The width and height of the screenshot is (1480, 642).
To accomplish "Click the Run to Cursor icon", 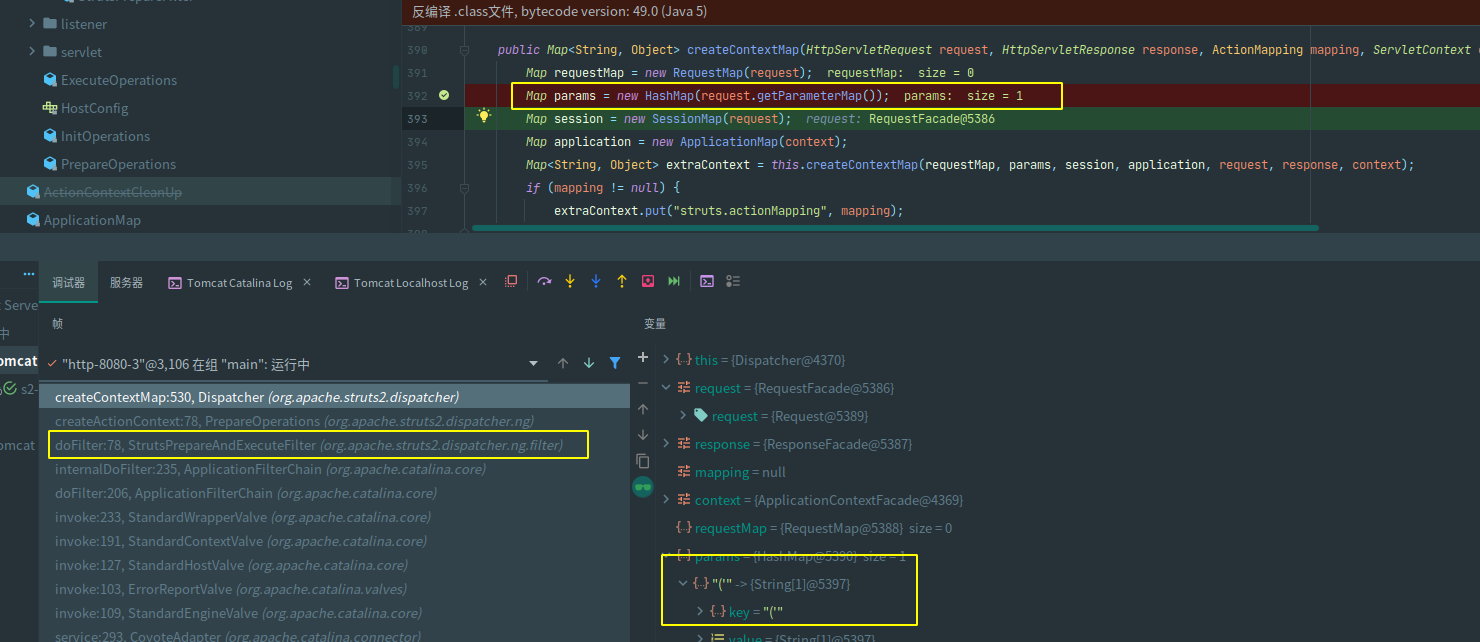I will click(x=674, y=282).
